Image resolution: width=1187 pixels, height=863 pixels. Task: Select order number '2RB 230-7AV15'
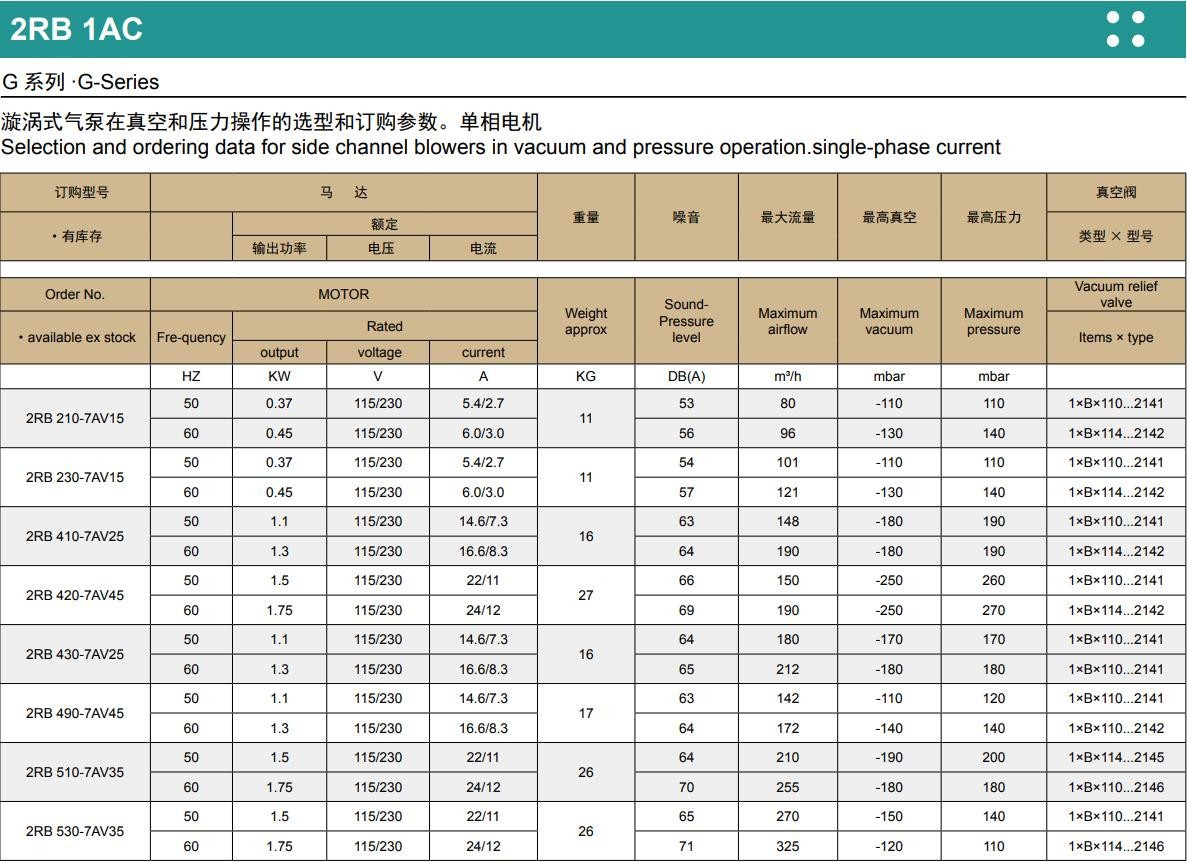[75, 477]
